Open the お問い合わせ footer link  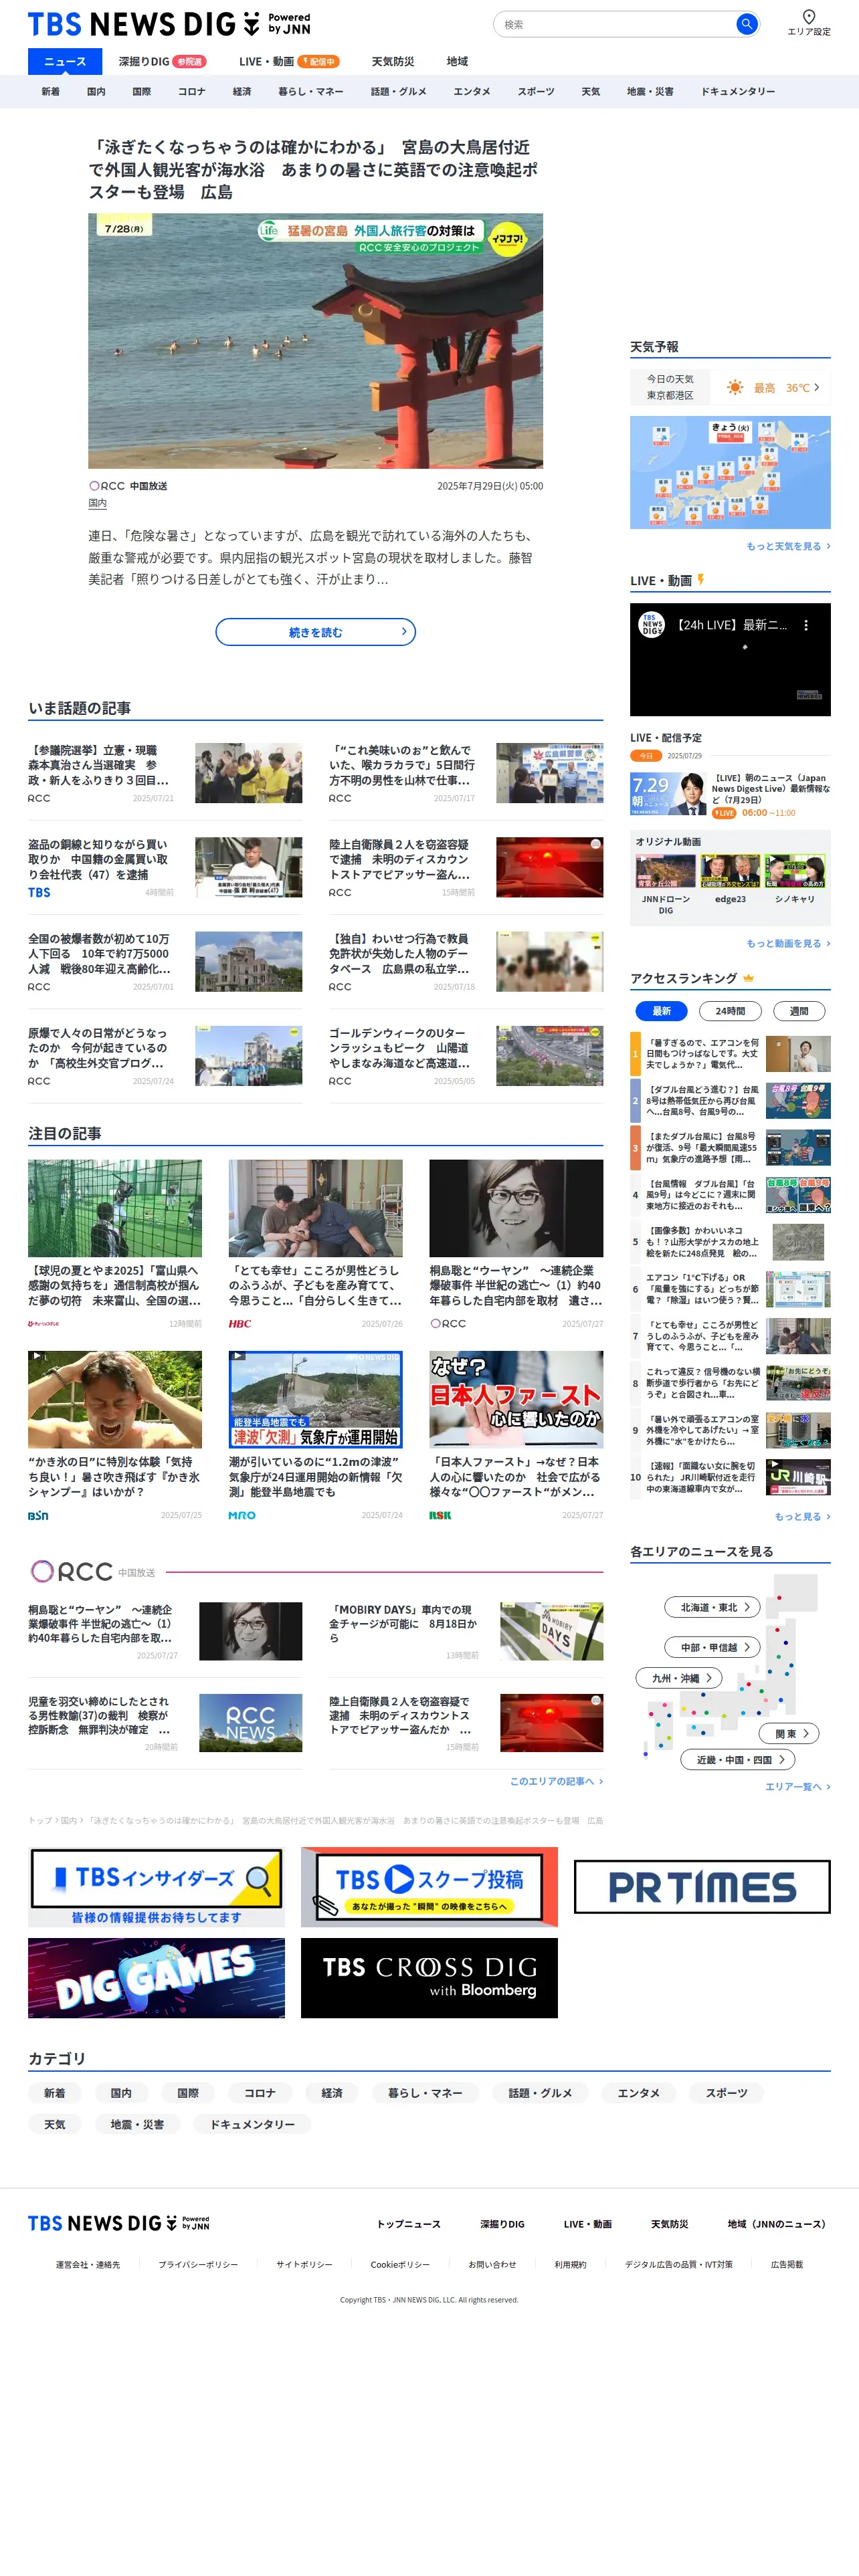click(492, 2264)
